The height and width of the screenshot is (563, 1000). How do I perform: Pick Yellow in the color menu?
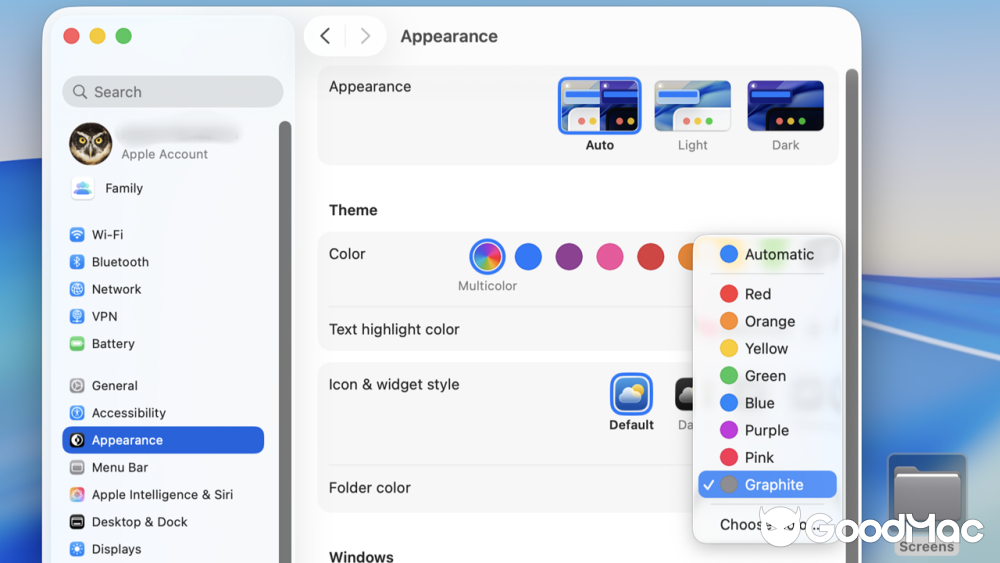tap(767, 349)
